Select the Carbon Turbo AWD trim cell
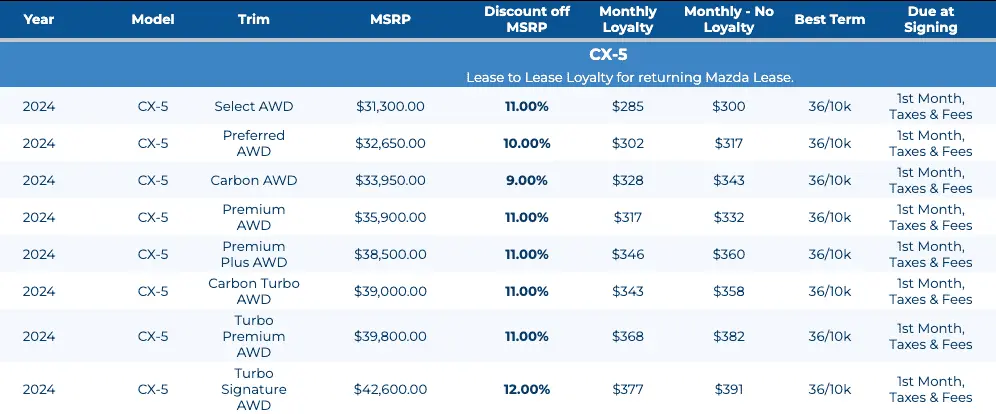This screenshot has width=996, height=414. click(x=254, y=291)
